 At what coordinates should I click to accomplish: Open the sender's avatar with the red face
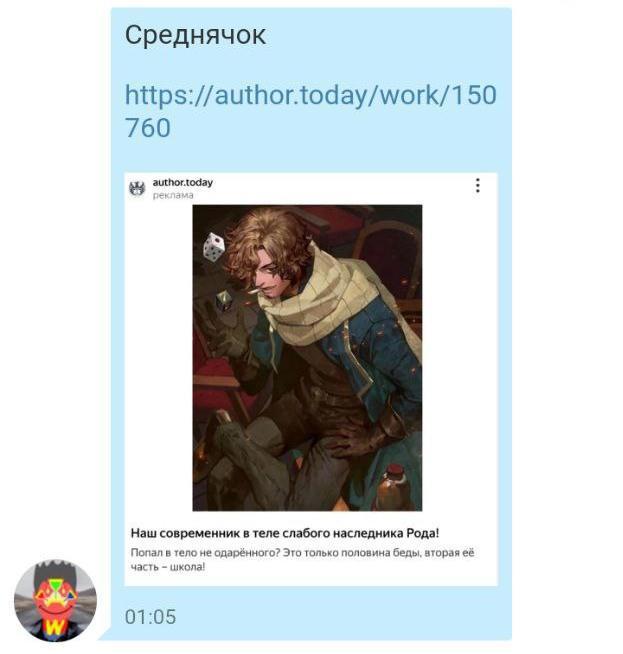(55, 600)
